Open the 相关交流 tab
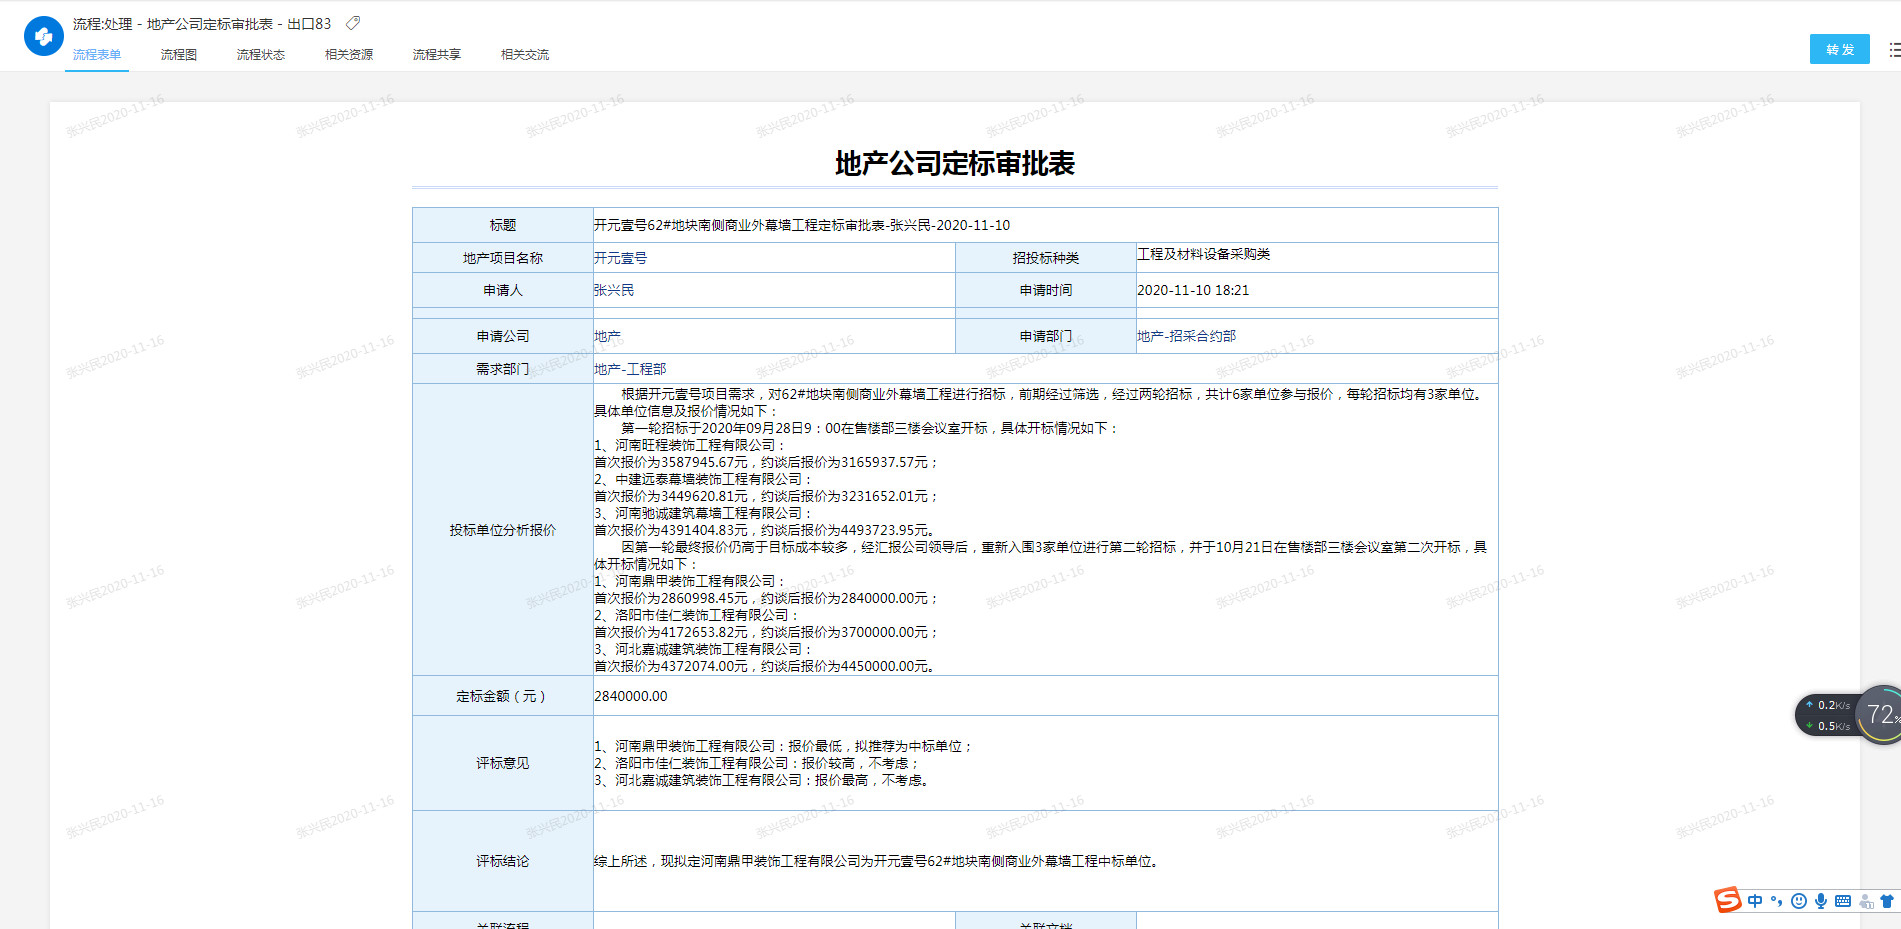 524,55
